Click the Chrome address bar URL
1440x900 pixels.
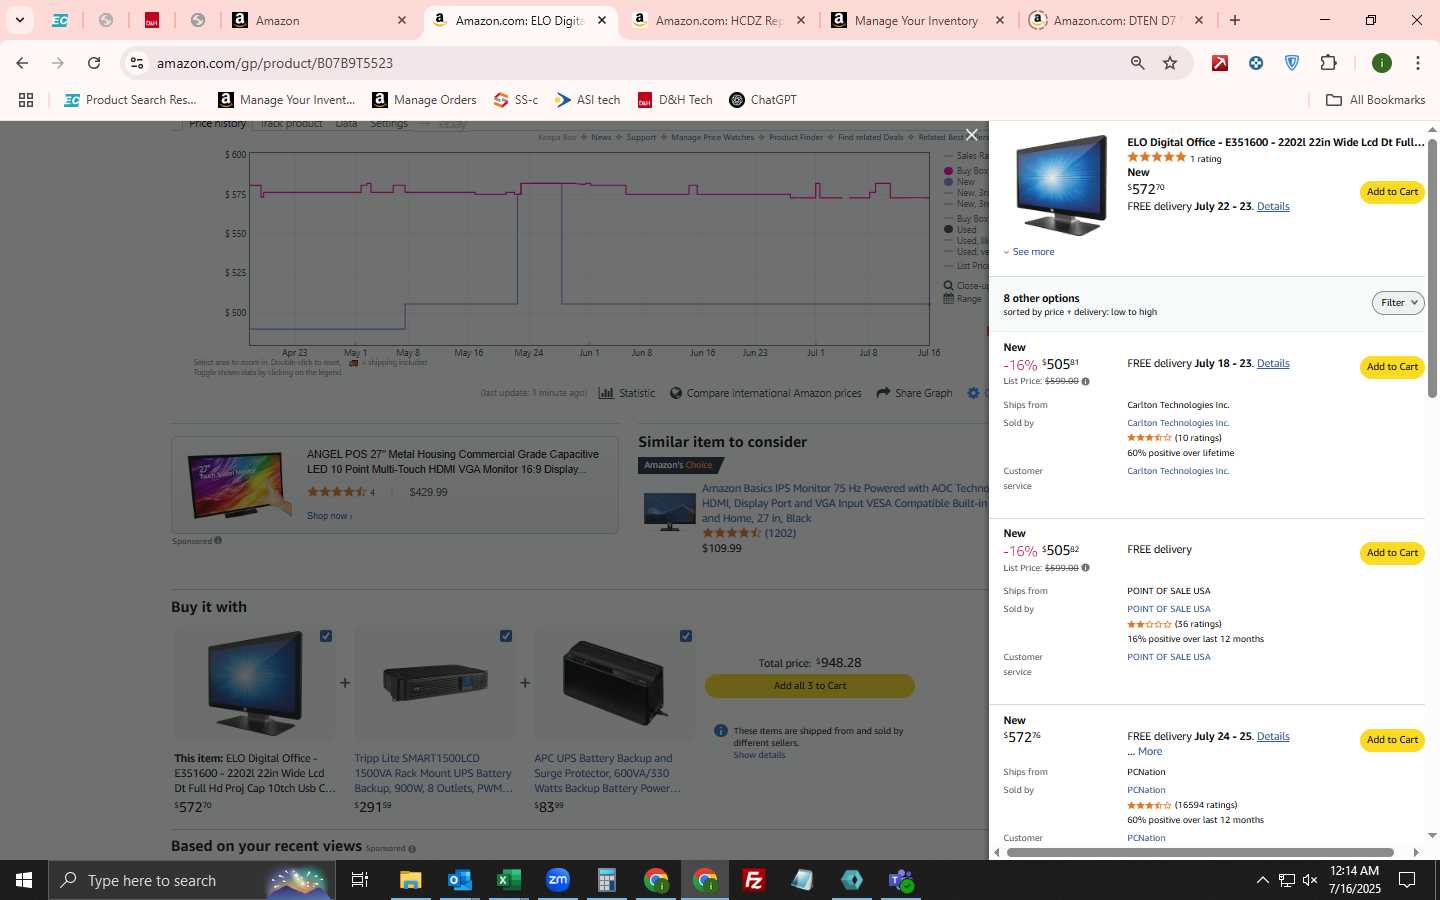coord(275,63)
